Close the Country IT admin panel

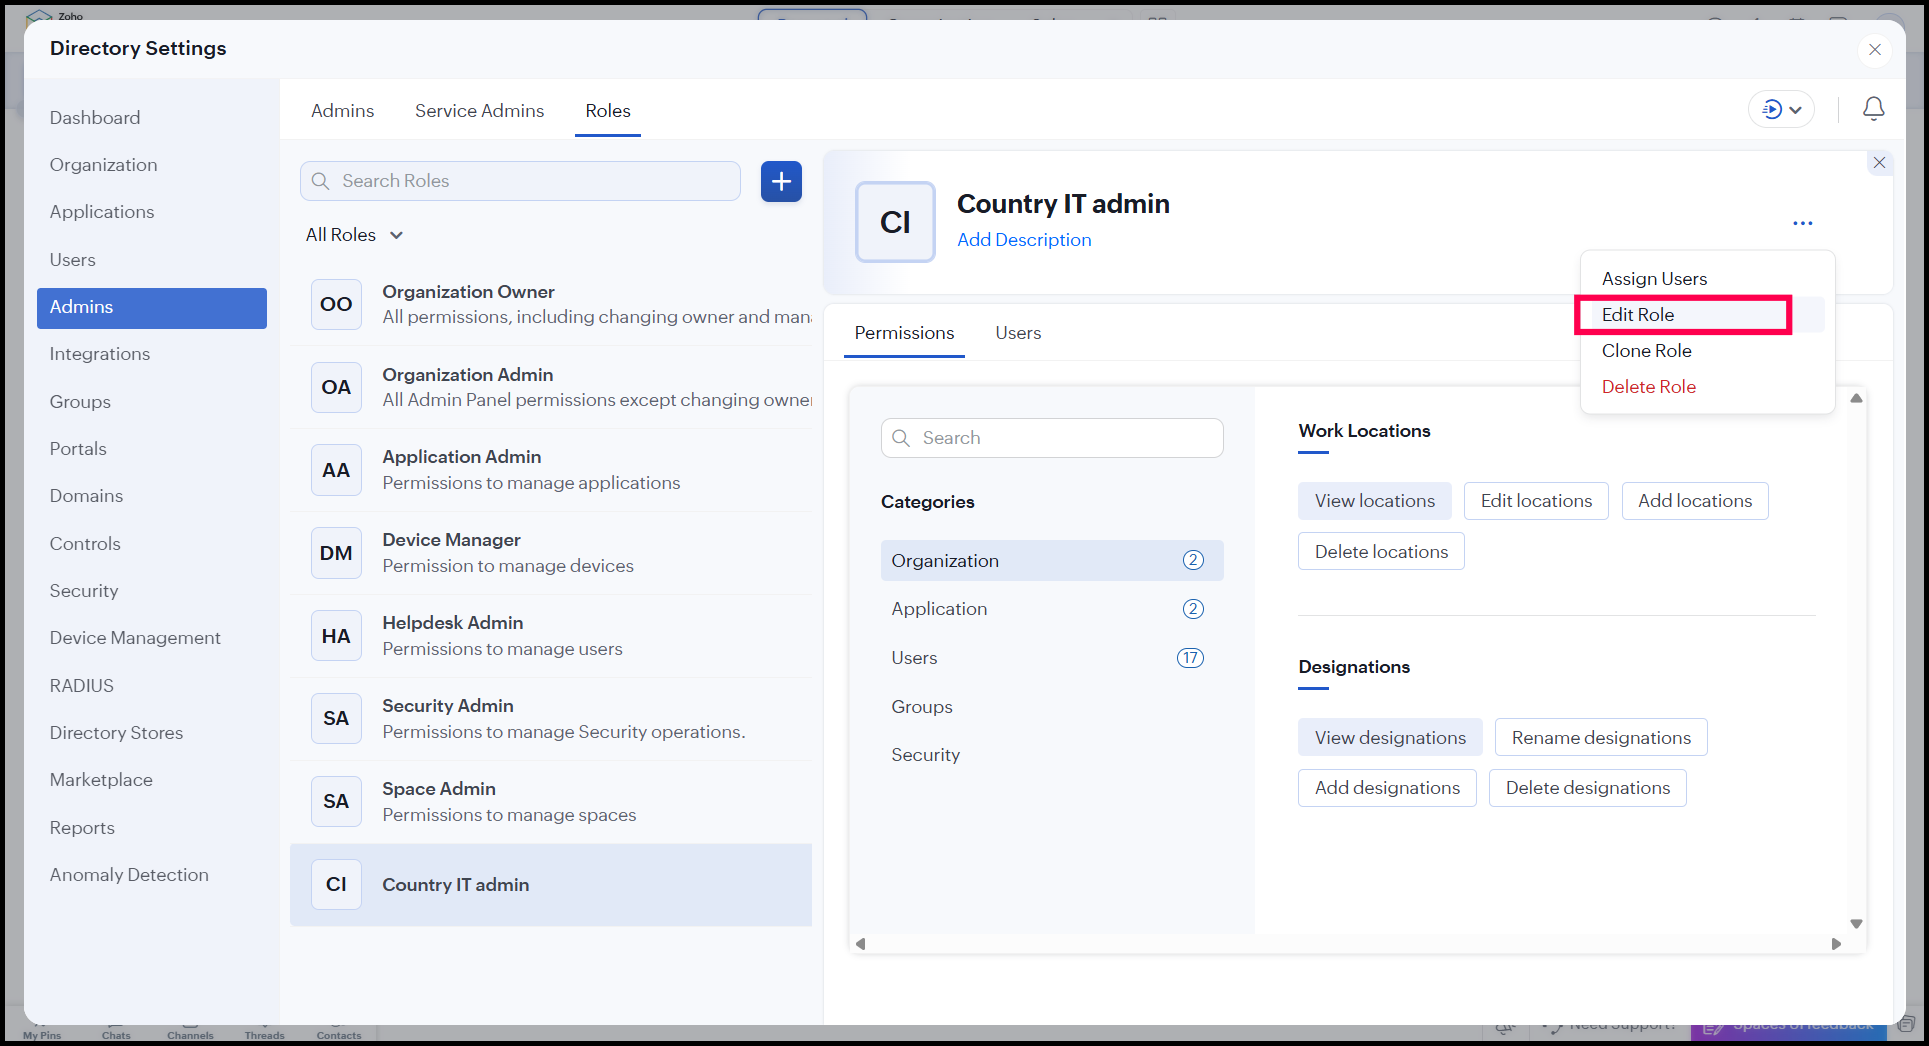(x=1879, y=163)
